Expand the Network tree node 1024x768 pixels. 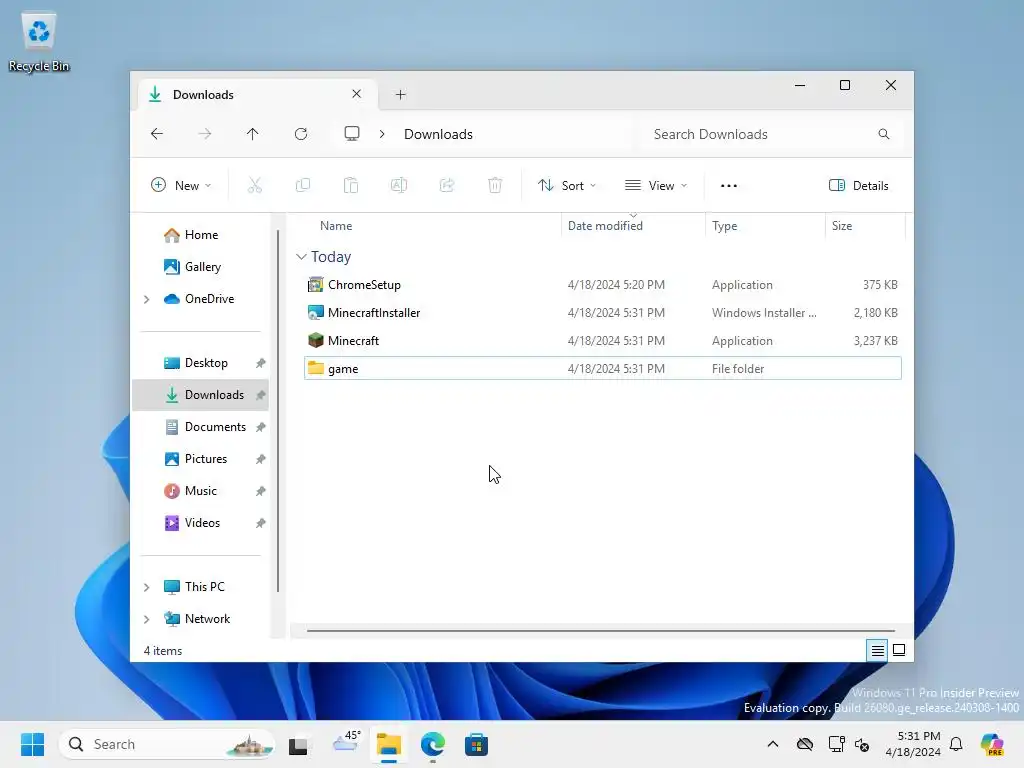(146, 619)
